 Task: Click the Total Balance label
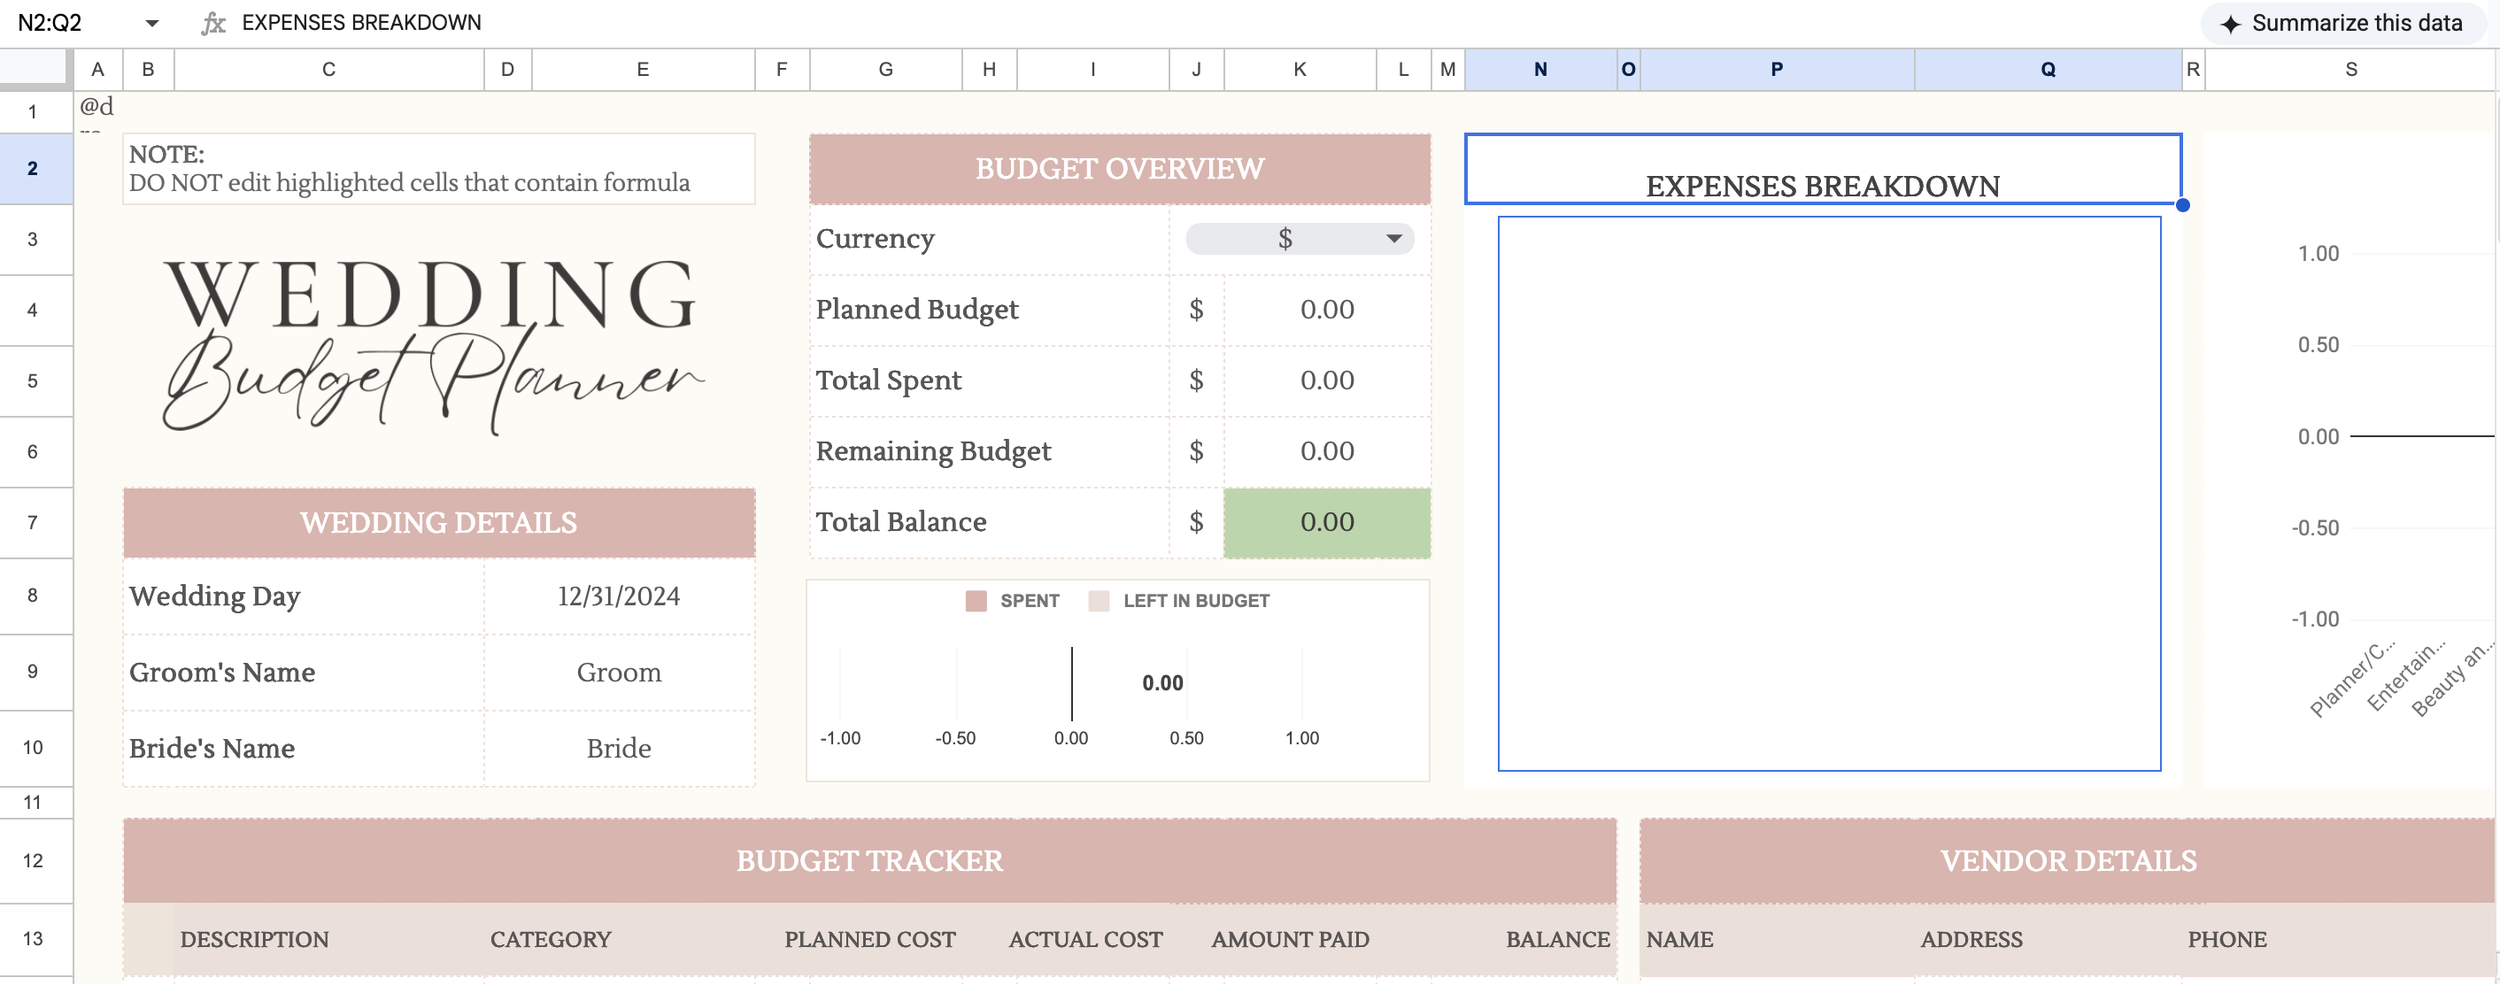pyautogui.click(x=901, y=523)
